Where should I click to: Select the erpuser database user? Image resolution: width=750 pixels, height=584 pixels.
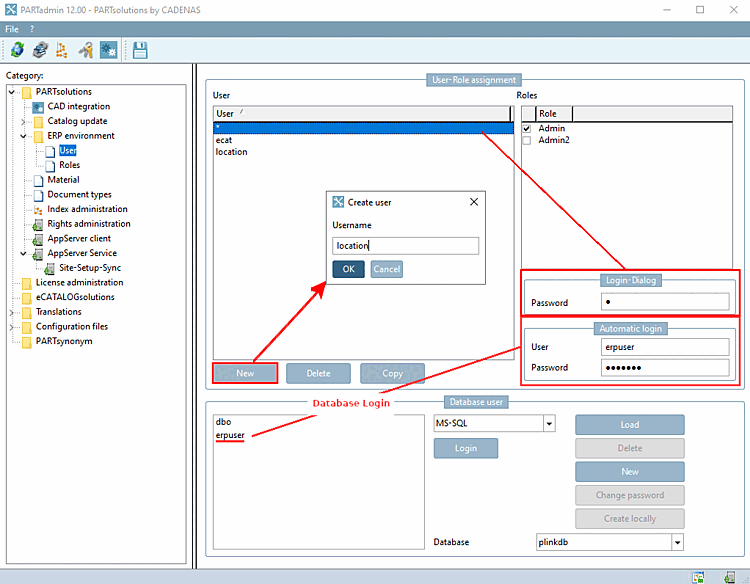click(x=230, y=435)
